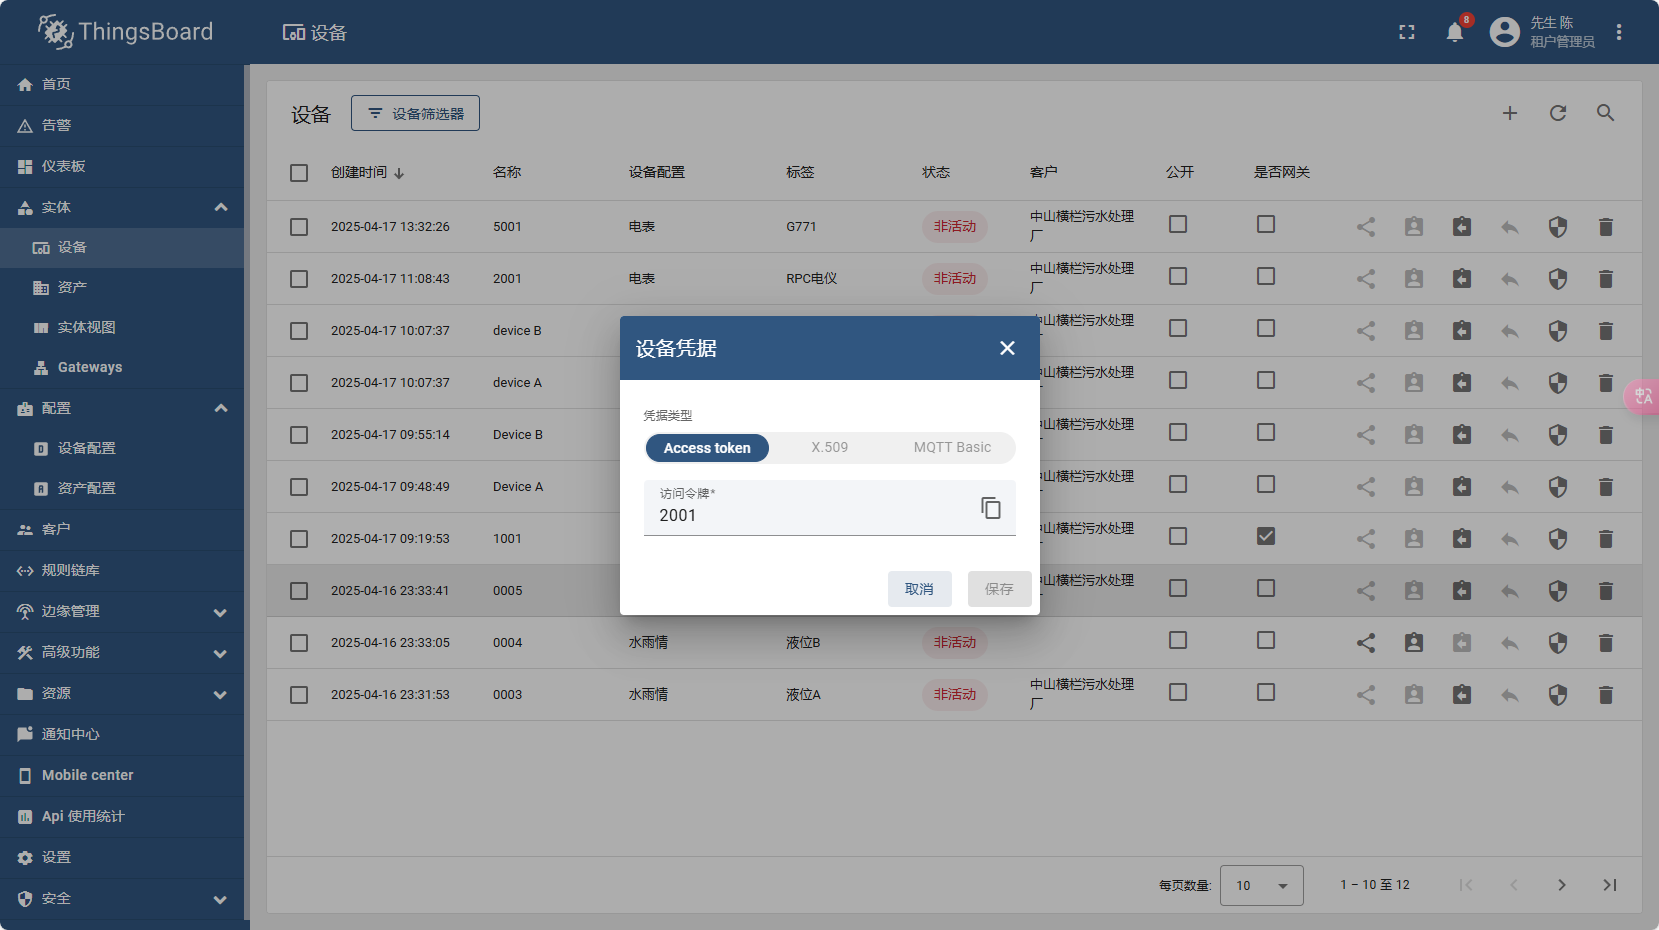Image resolution: width=1659 pixels, height=930 pixels.
Task: Switch to X.509 credential type
Action: point(829,448)
